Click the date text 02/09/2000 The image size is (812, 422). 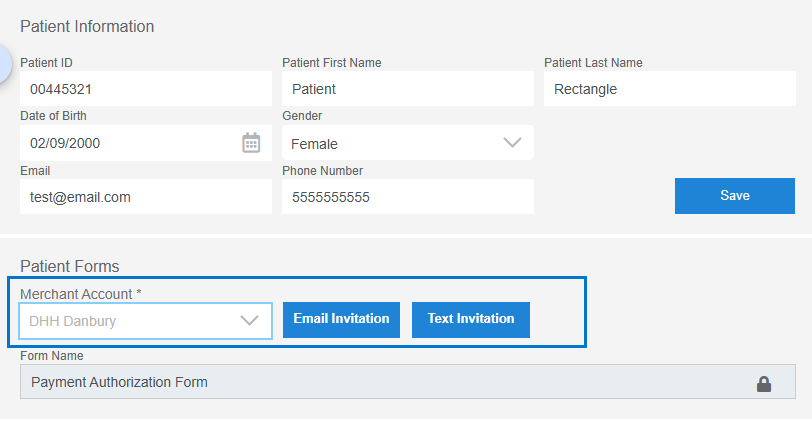pyautogui.click(x=65, y=143)
